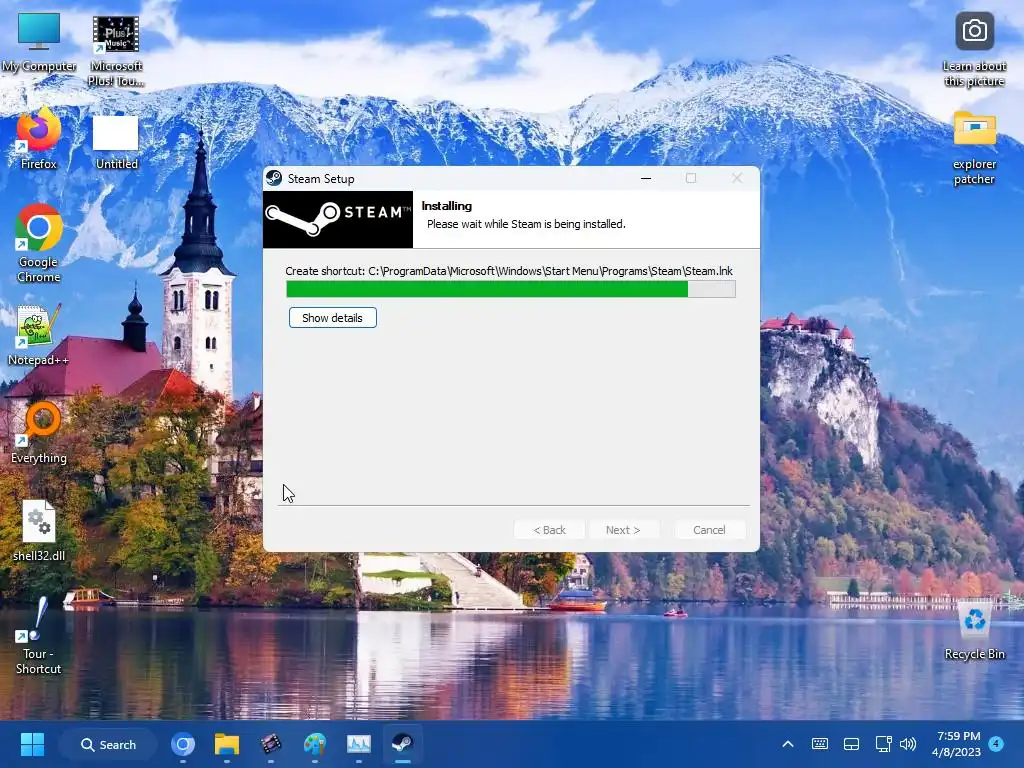Open File Explorer from the taskbar
This screenshot has width=1024, height=768.
(x=227, y=744)
